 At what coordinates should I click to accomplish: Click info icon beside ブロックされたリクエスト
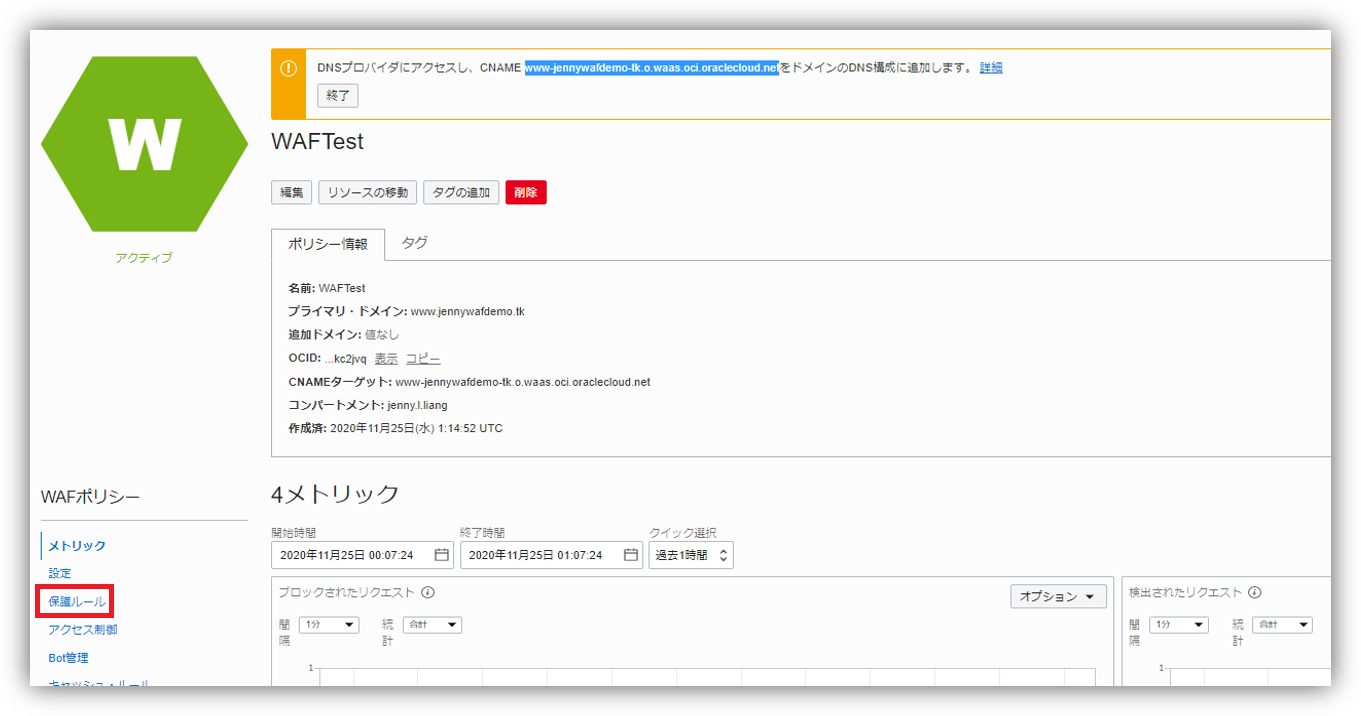click(x=427, y=592)
